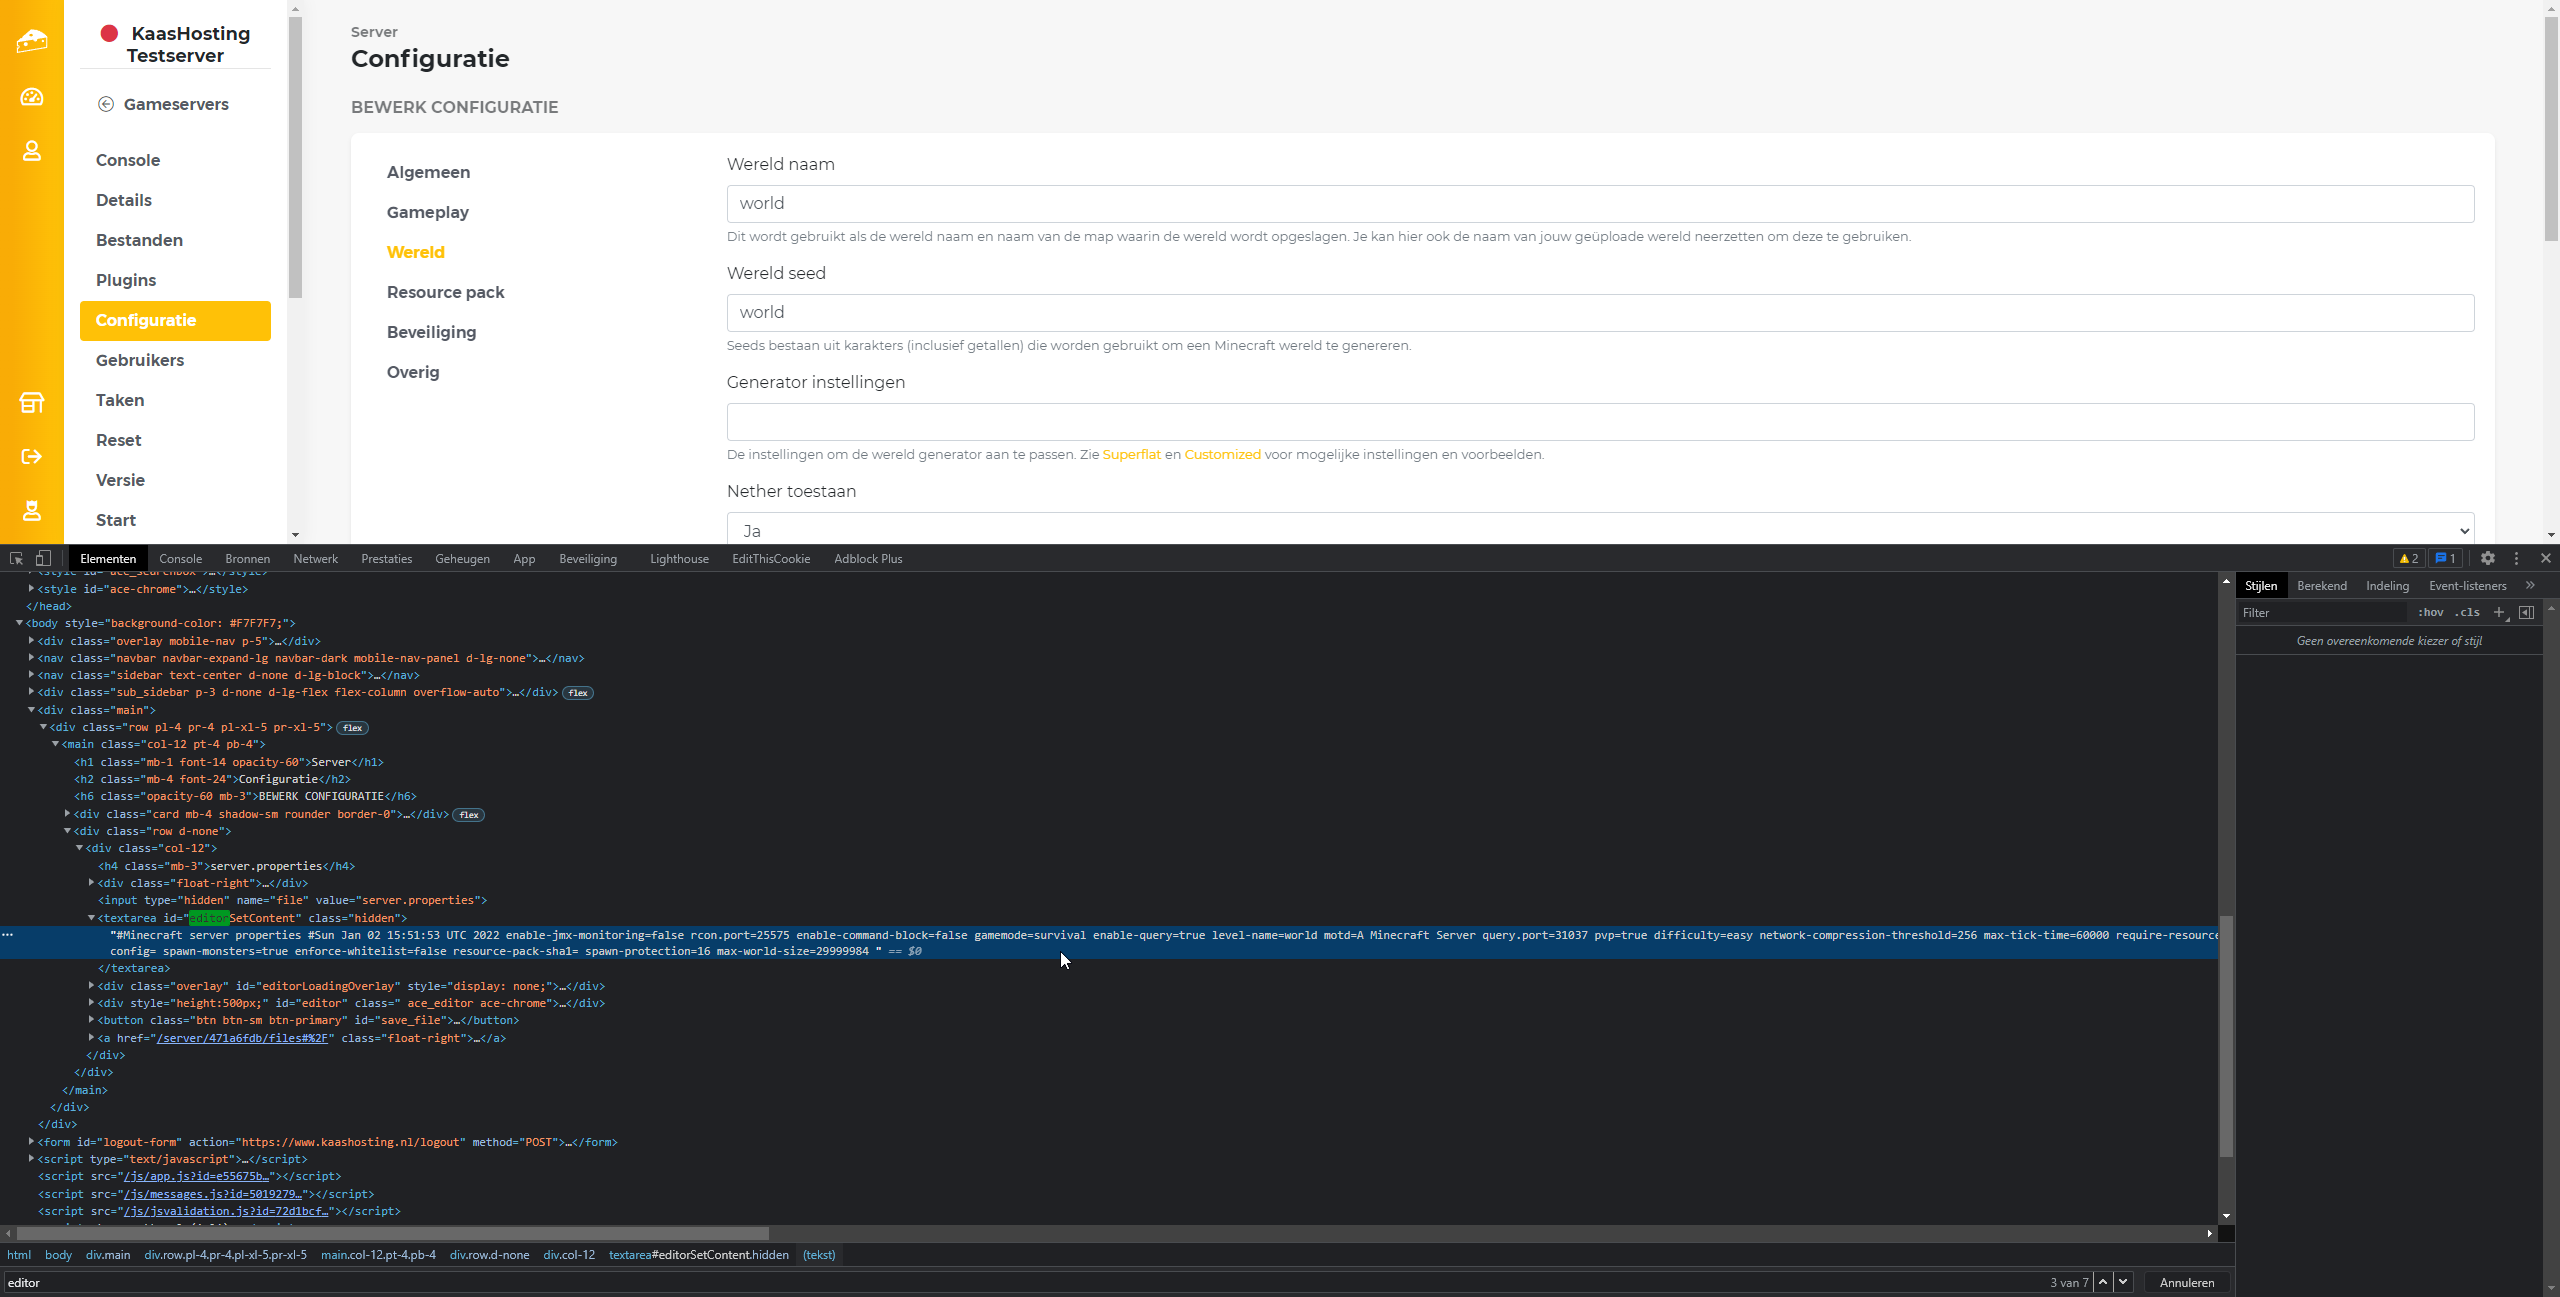Expand the div id="editor" ace_editor node

[x=92, y=1003]
